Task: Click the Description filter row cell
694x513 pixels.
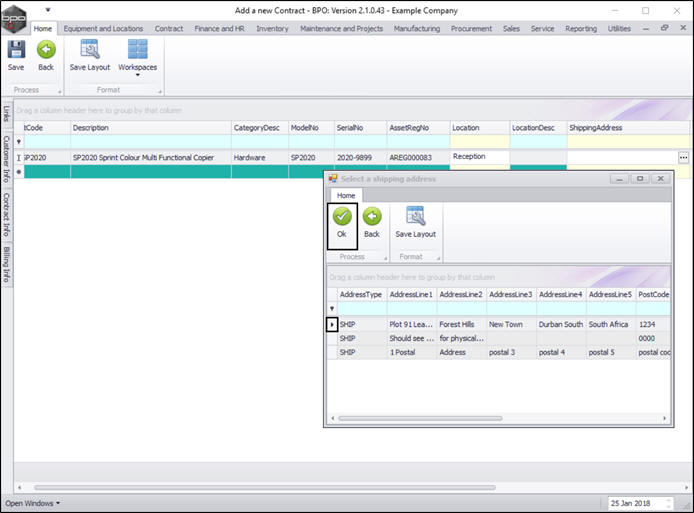Action: pos(150,142)
